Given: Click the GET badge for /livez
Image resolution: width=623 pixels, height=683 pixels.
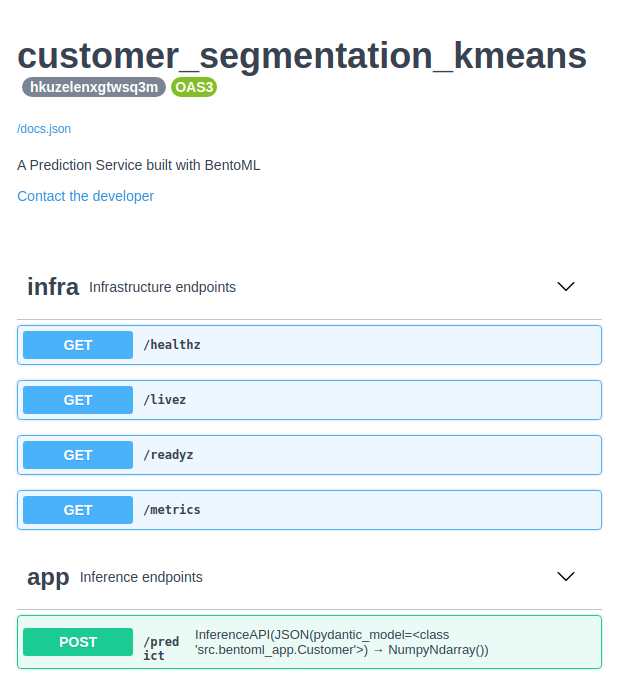Looking at the screenshot, I should tap(78, 400).
